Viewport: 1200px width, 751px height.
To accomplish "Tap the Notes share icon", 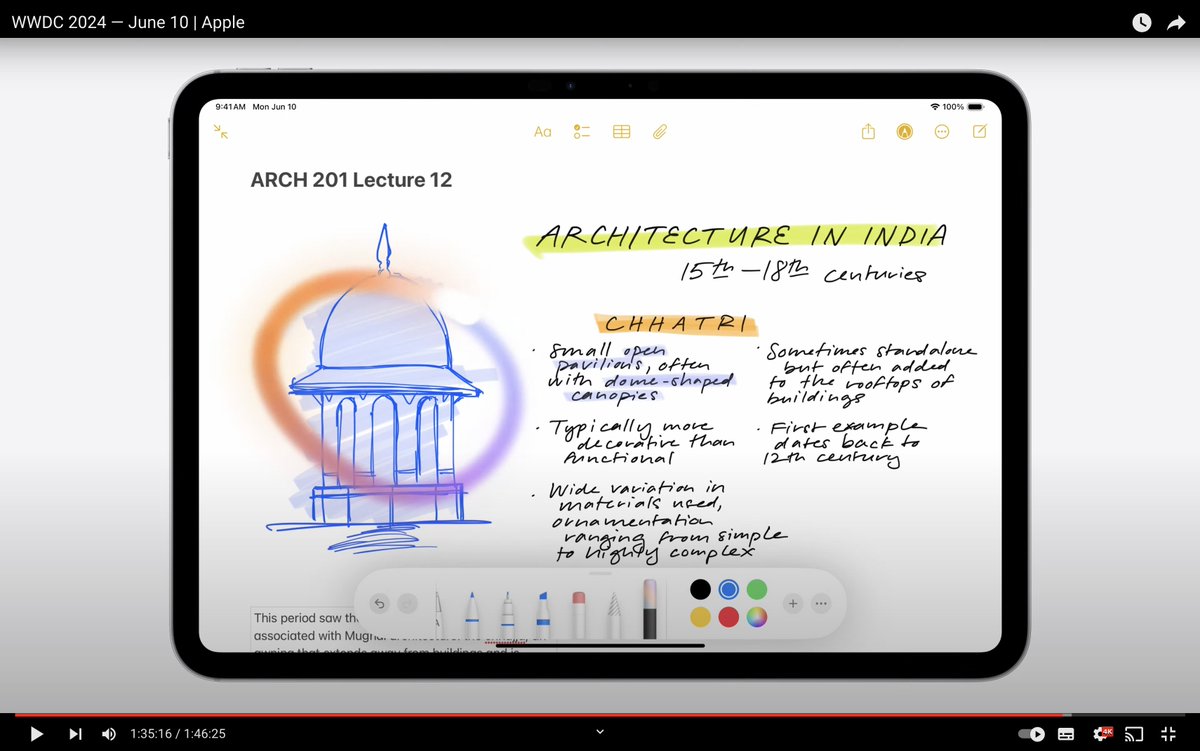I will tap(868, 131).
